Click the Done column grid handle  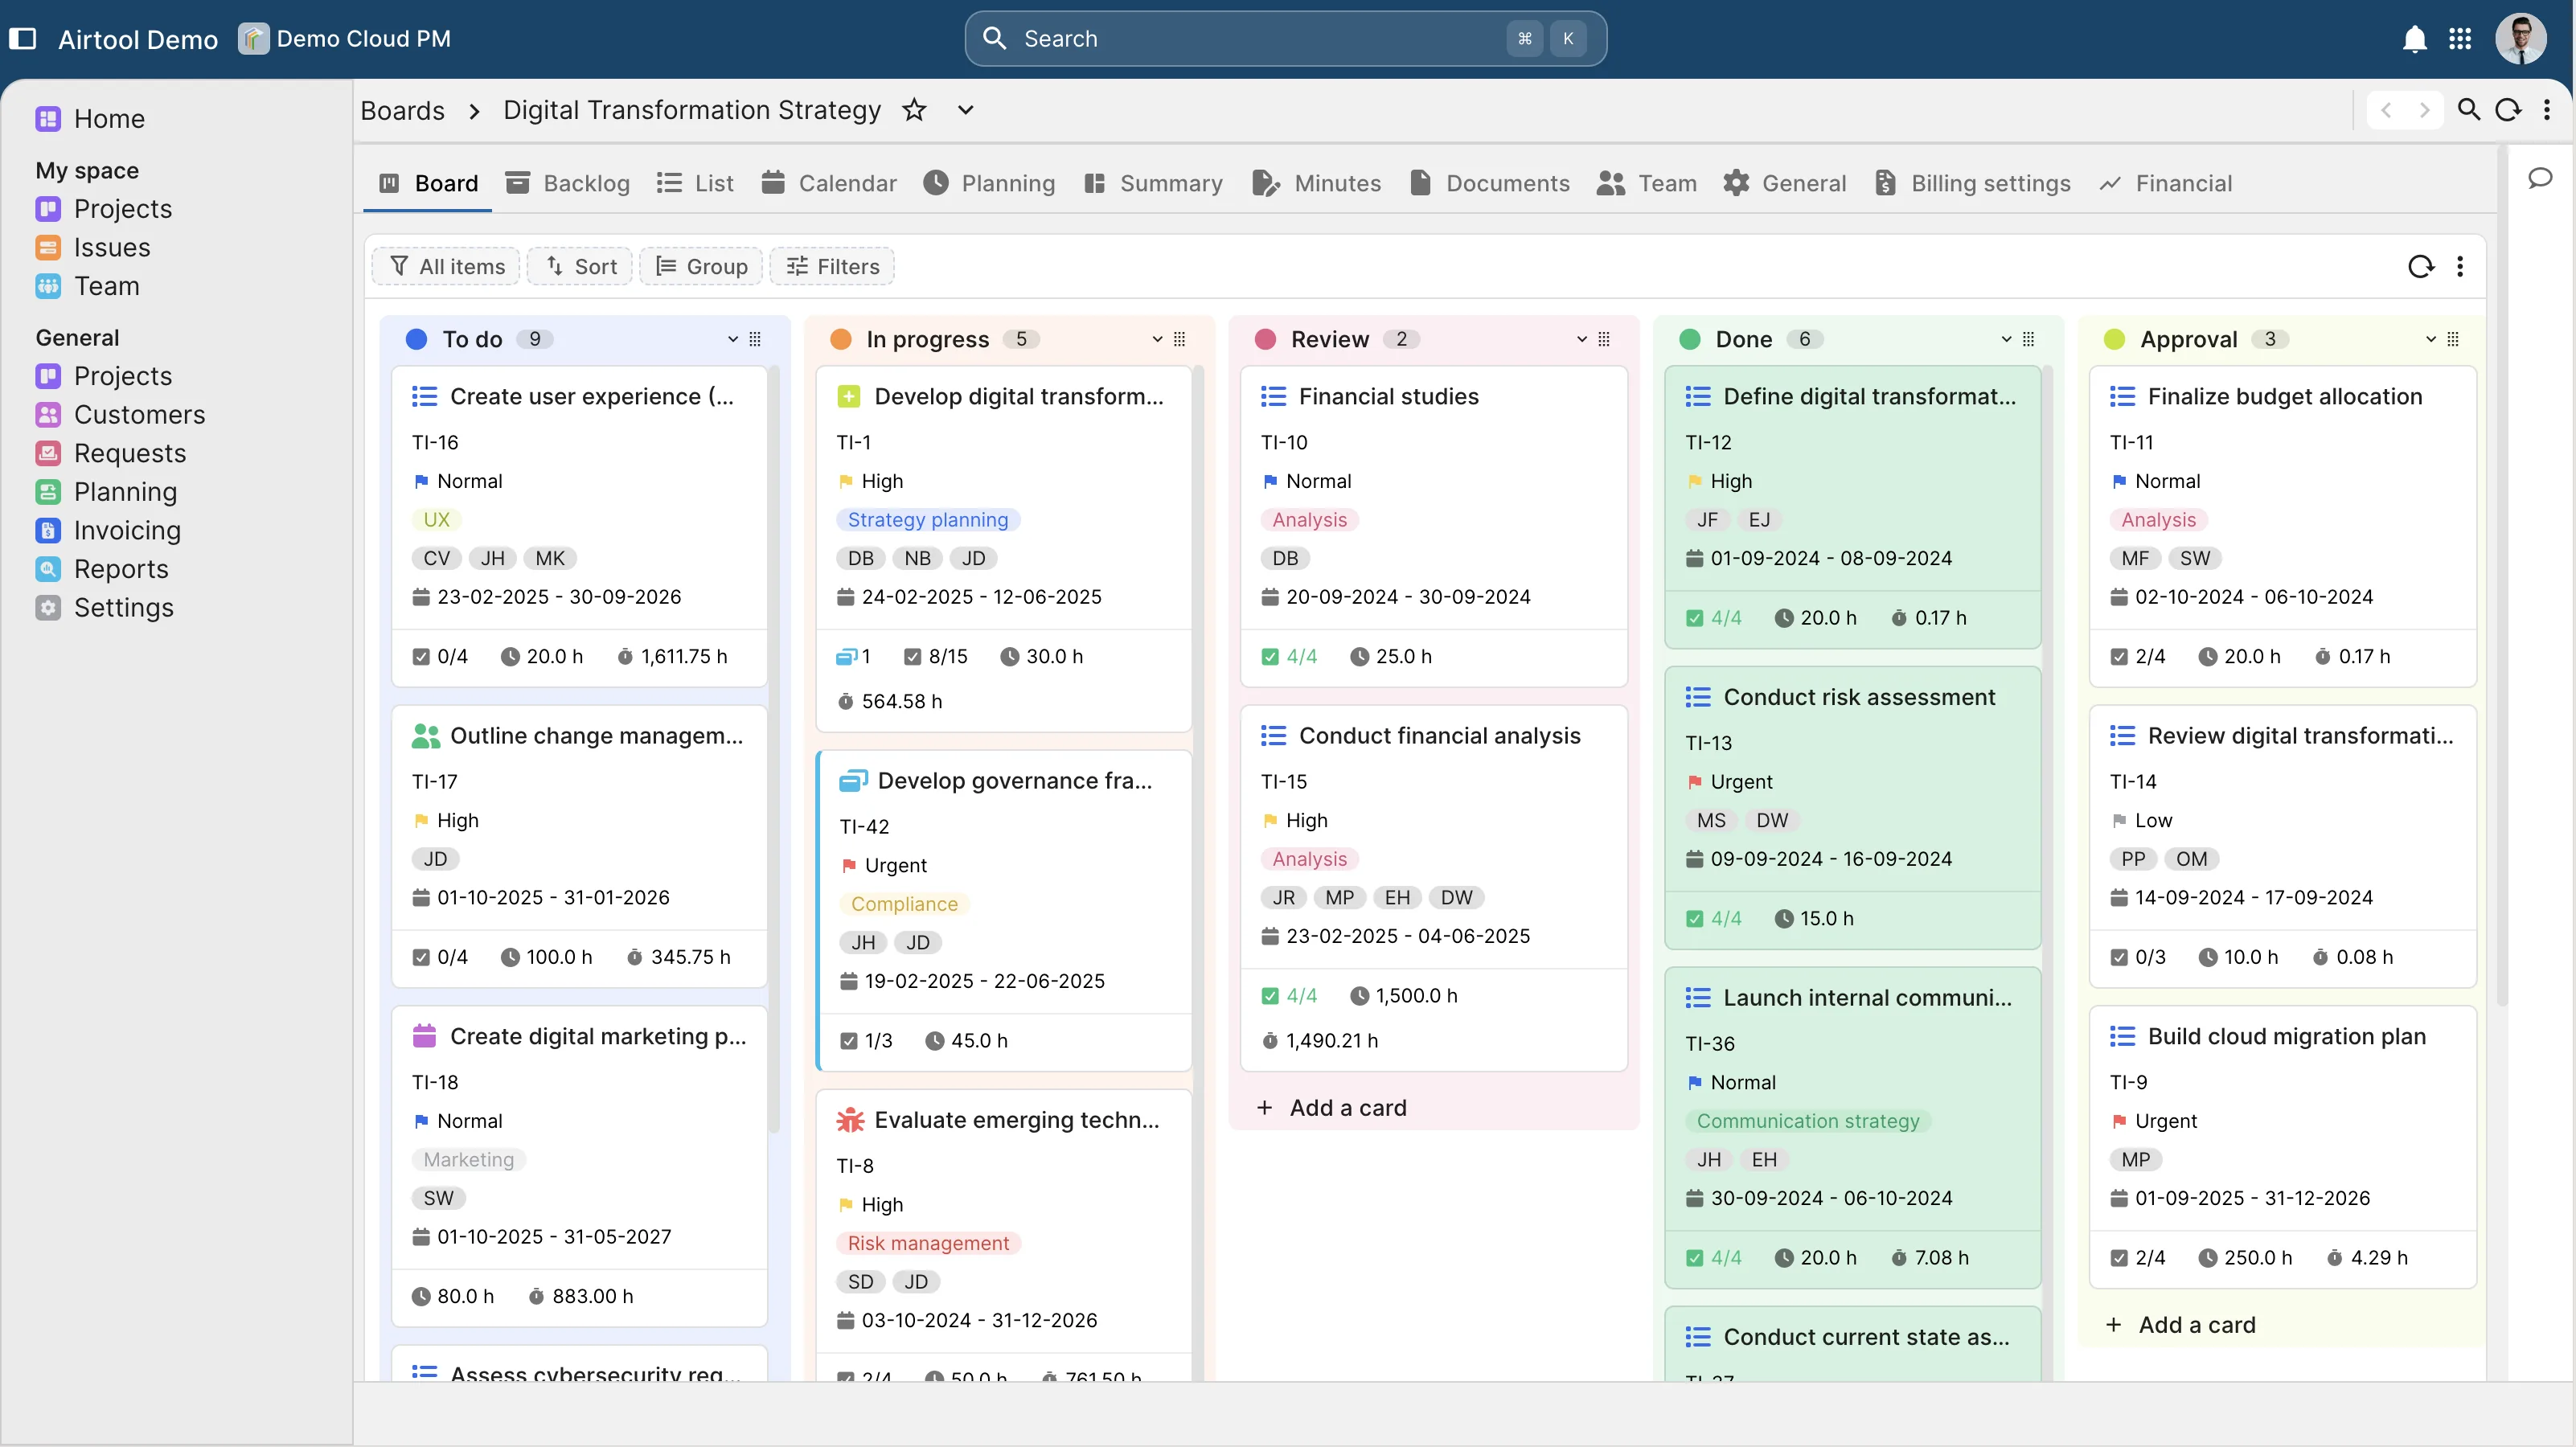[2029, 339]
